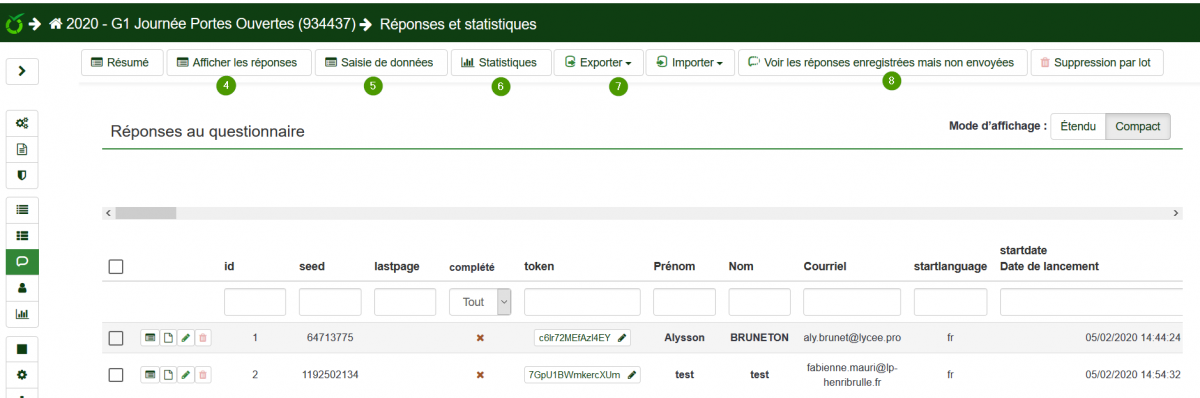Expand the sidebar with the chevron button
The width and height of the screenshot is (1200, 398).
[x=22, y=71]
